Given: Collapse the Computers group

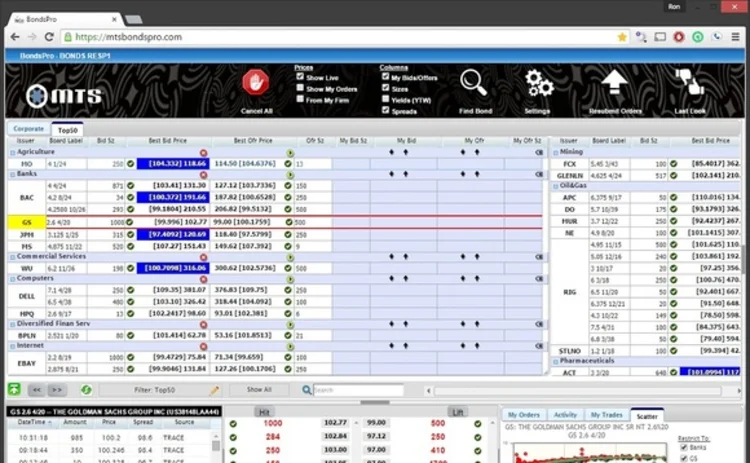Looking at the screenshot, I should [x=13, y=279].
